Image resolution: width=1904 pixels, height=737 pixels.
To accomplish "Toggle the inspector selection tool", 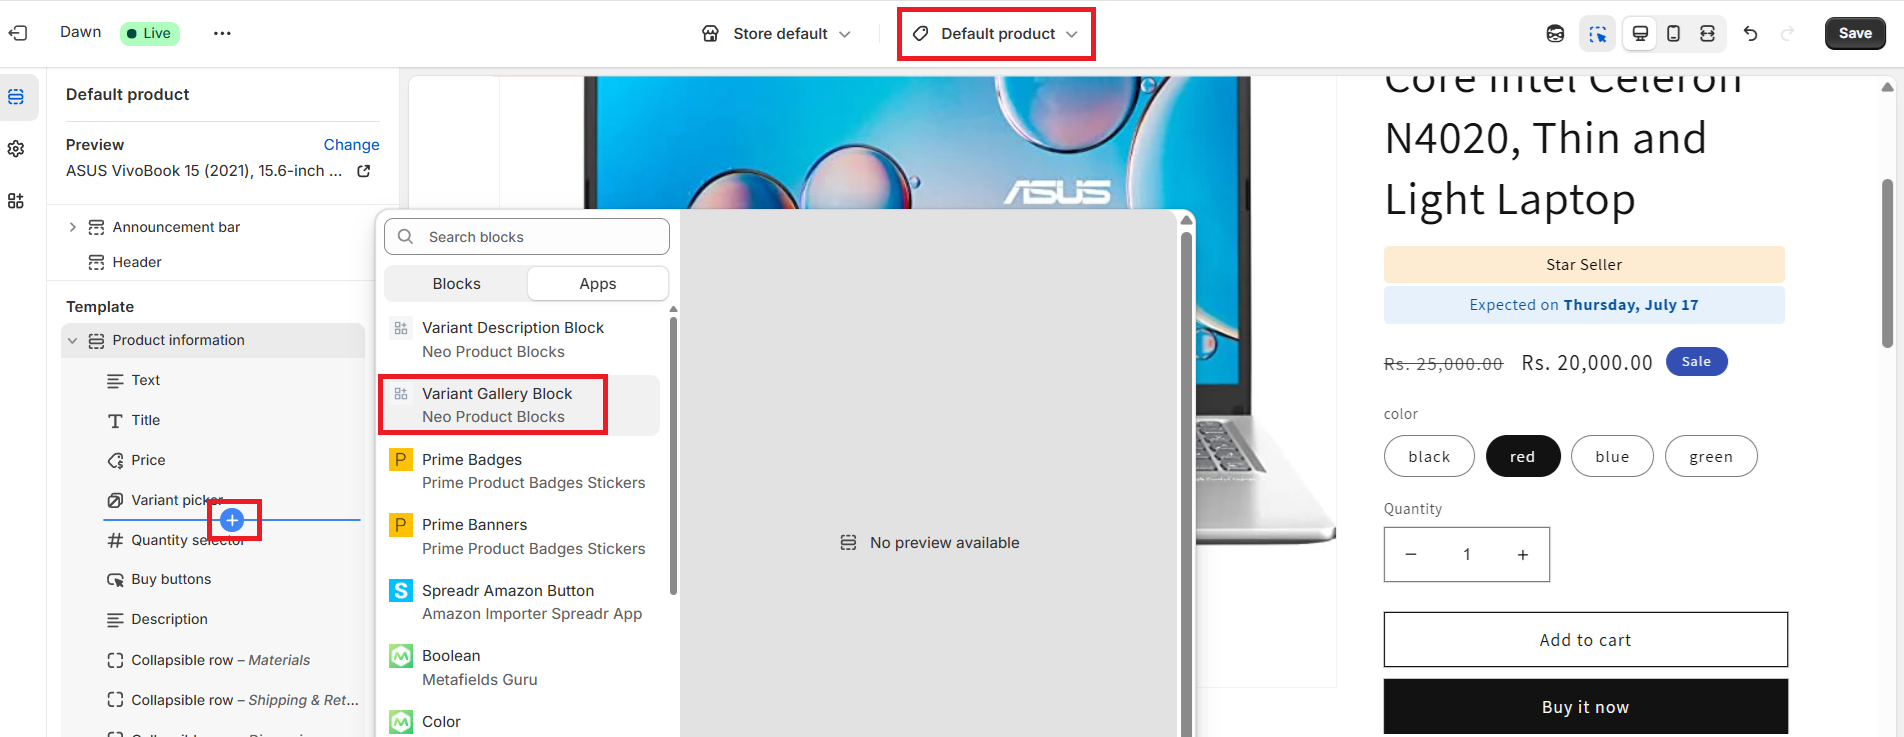I will (1598, 34).
